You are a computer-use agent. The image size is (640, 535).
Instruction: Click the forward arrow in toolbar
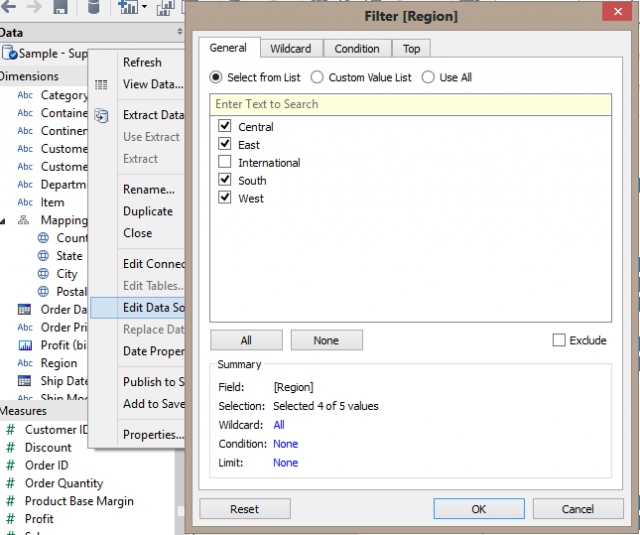click(34, 7)
